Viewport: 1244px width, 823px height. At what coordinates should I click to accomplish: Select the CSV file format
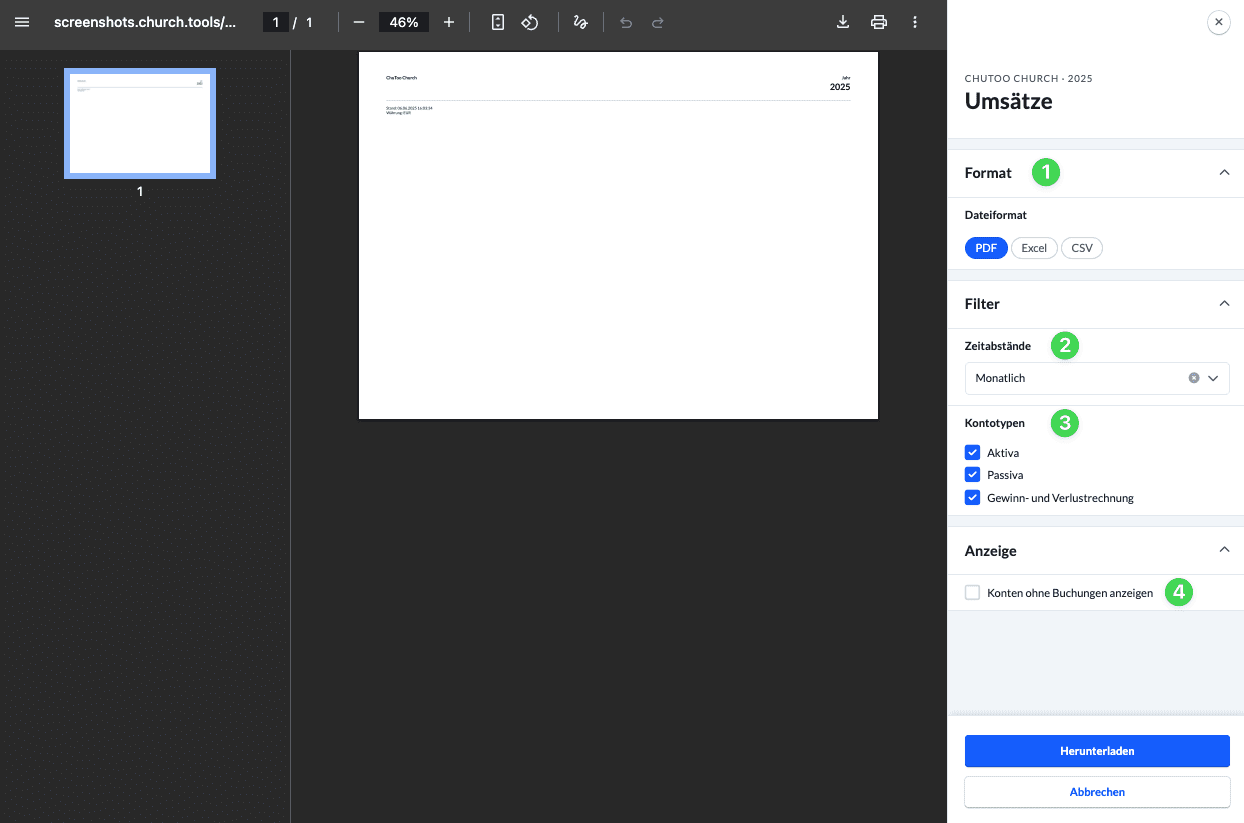tap(1082, 248)
